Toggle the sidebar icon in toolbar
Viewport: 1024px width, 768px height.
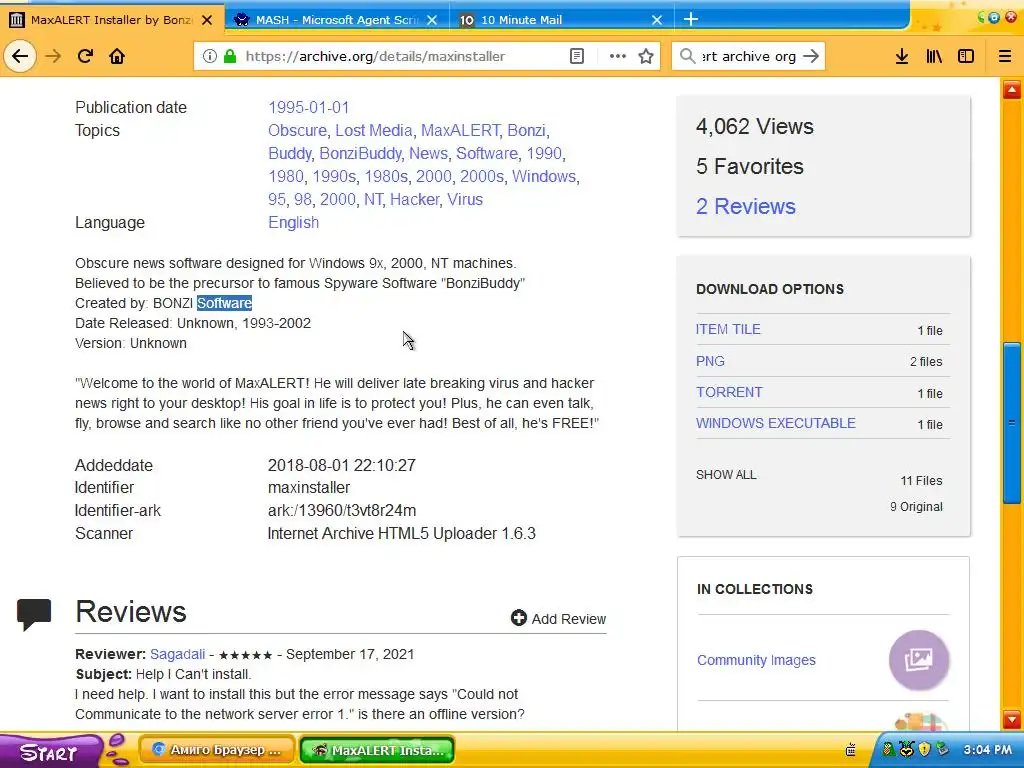[966, 56]
